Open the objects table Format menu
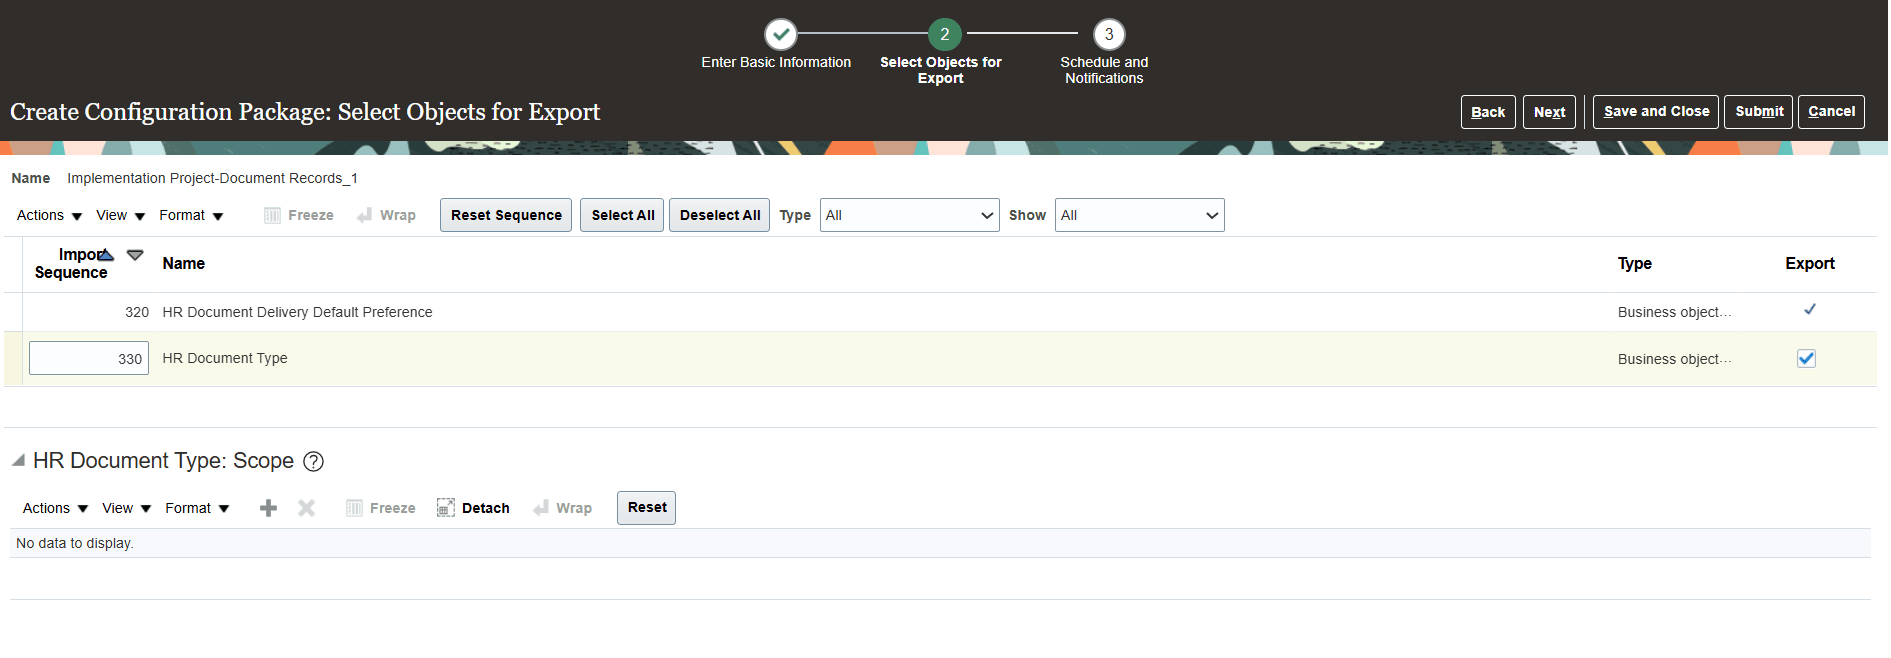This screenshot has height=658, width=1891. pyautogui.click(x=191, y=215)
